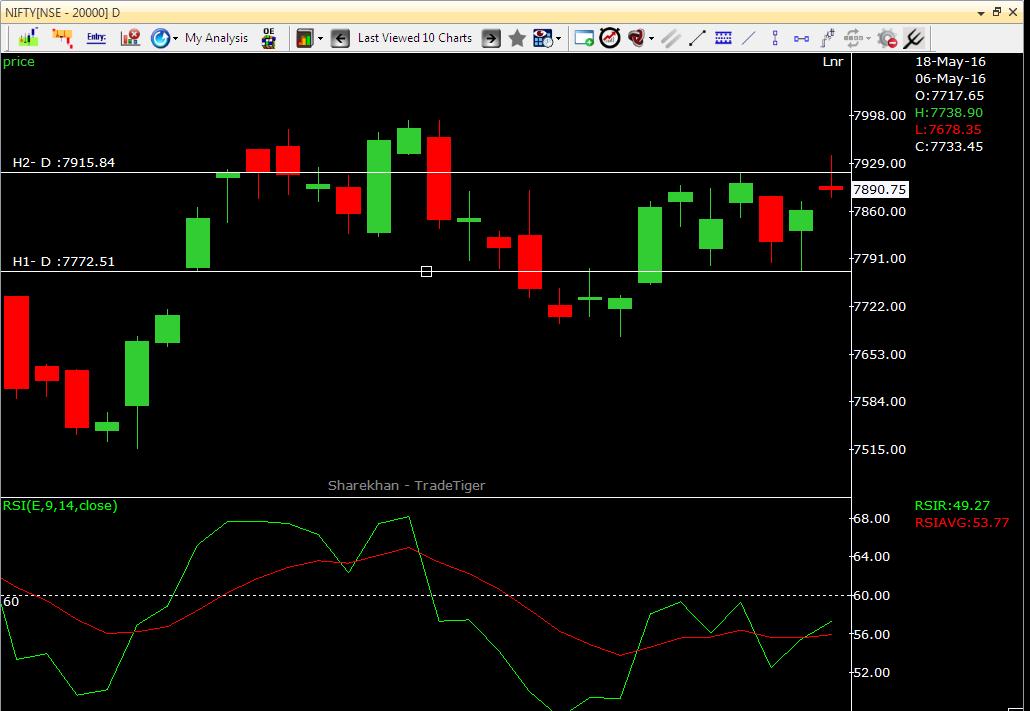1030x711 pixels.
Task: Select the highlighted pitchfork tool
Action: pyautogui.click(x=912, y=38)
